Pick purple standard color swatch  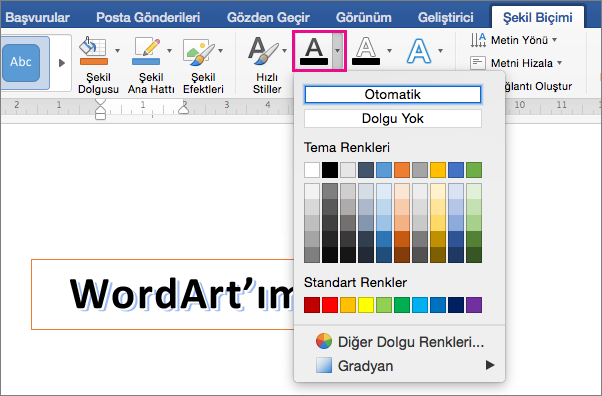pos(474,305)
